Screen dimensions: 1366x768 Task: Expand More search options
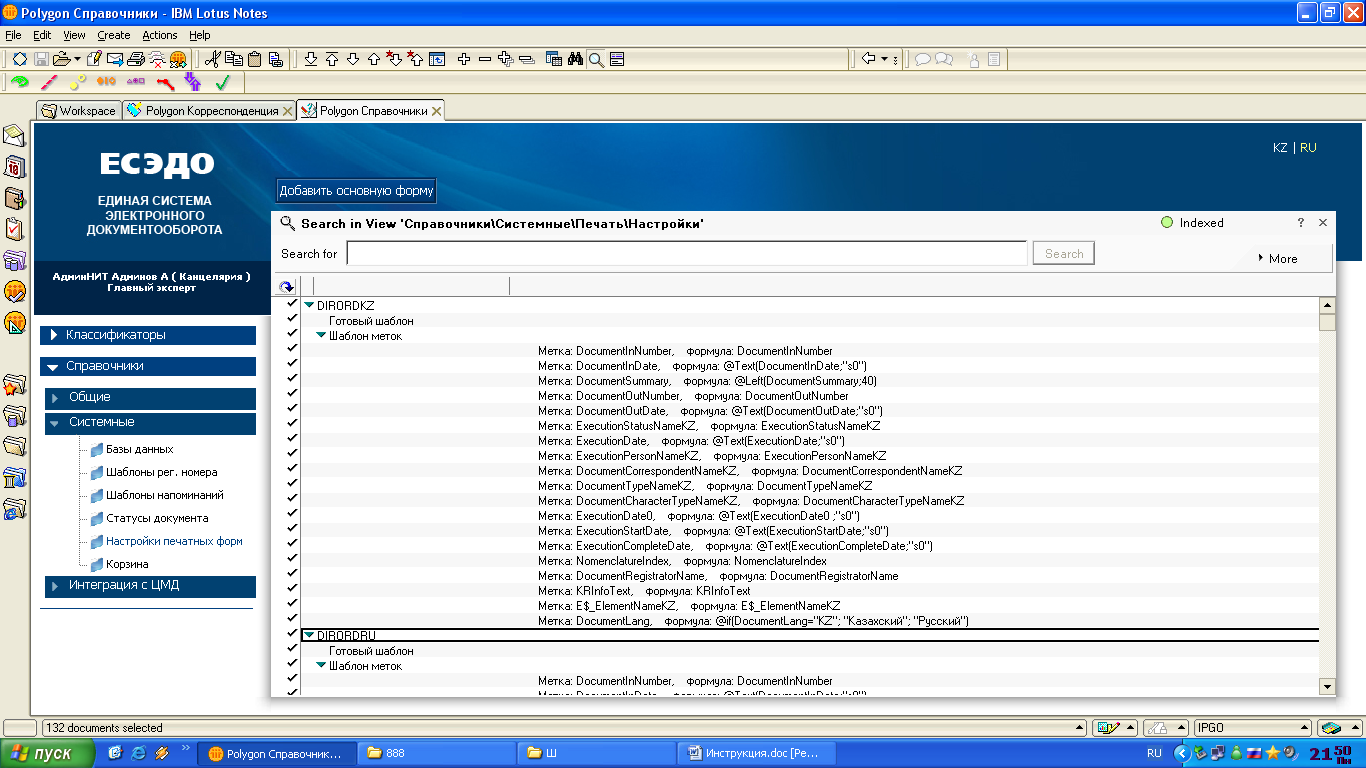1277,258
